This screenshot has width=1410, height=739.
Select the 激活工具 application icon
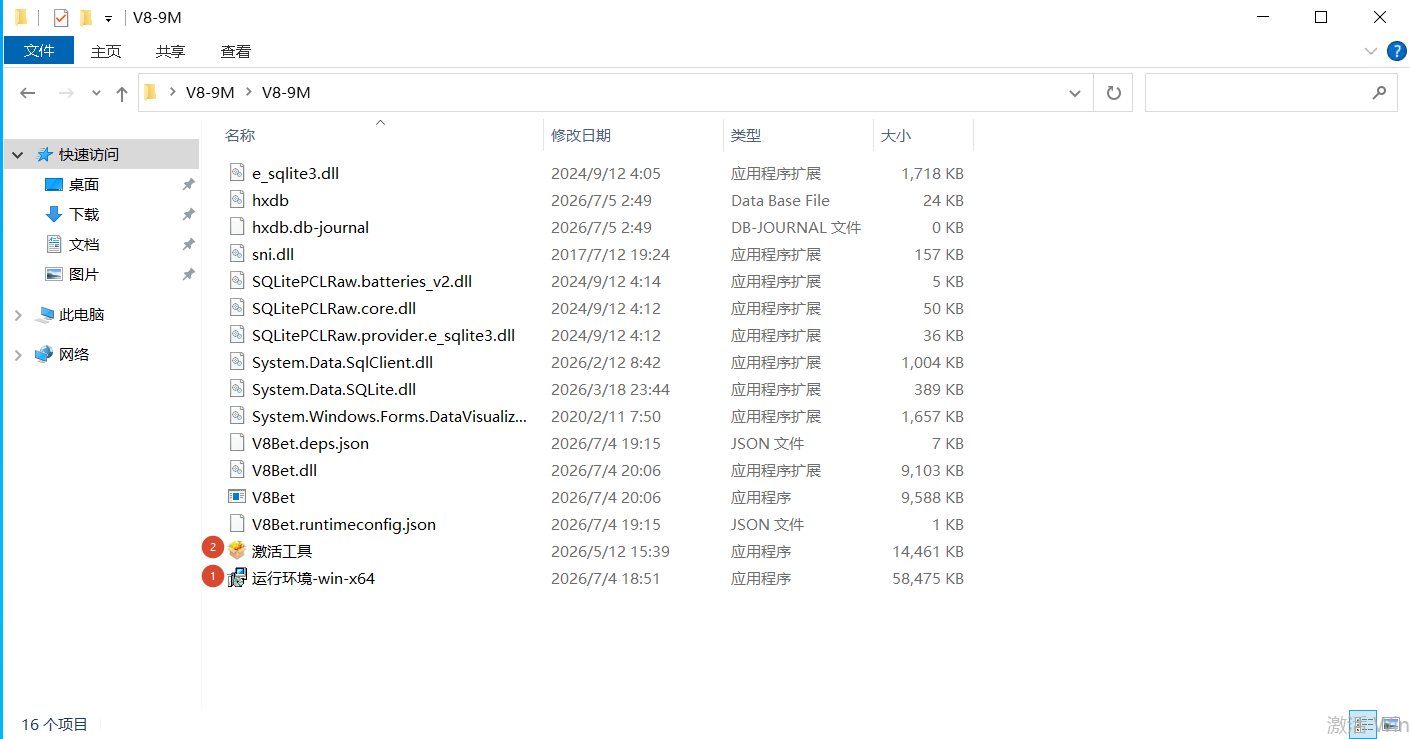[x=237, y=551]
